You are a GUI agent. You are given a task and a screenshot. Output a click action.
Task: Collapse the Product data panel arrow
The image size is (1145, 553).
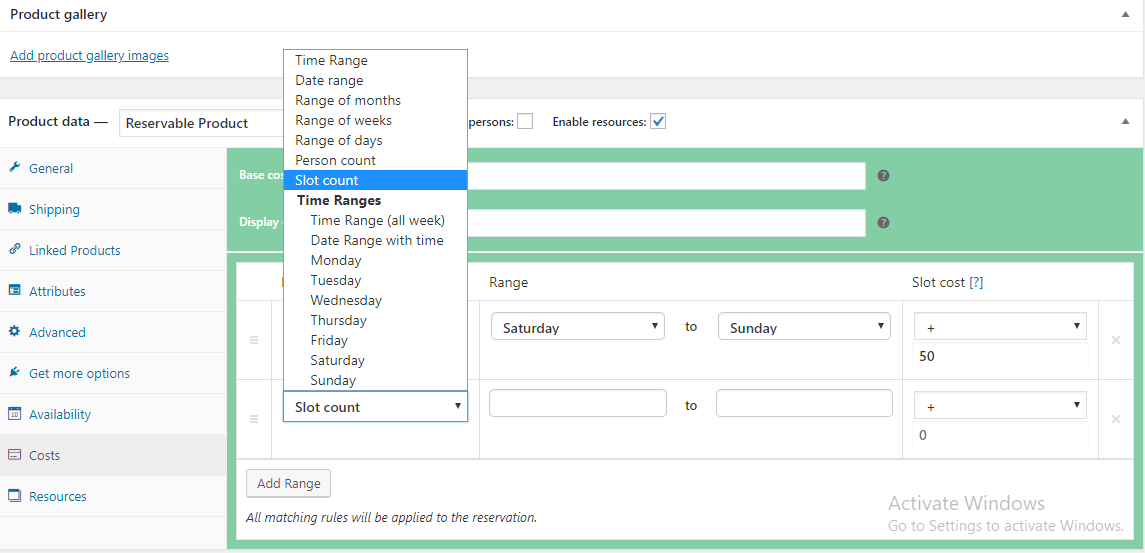point(1126,122)
